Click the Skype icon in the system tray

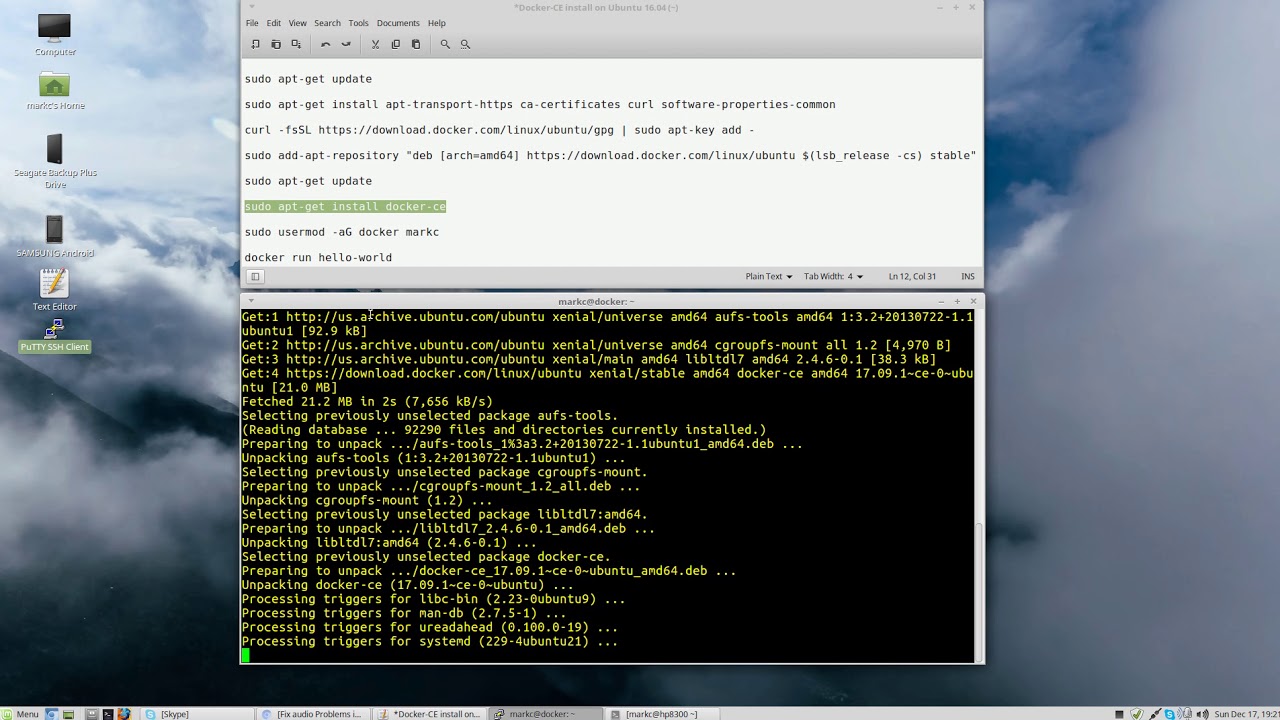coord(1169,714)
